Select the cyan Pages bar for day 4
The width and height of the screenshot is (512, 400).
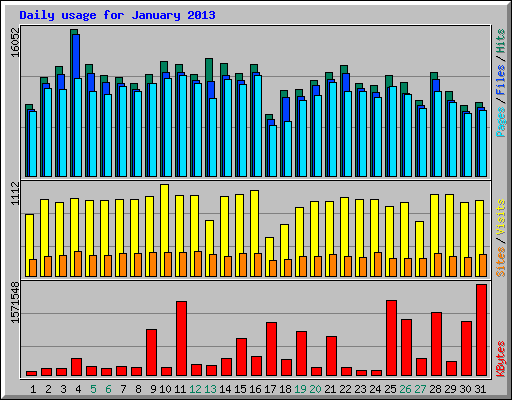pyautogui.click(x=78, y=128)
